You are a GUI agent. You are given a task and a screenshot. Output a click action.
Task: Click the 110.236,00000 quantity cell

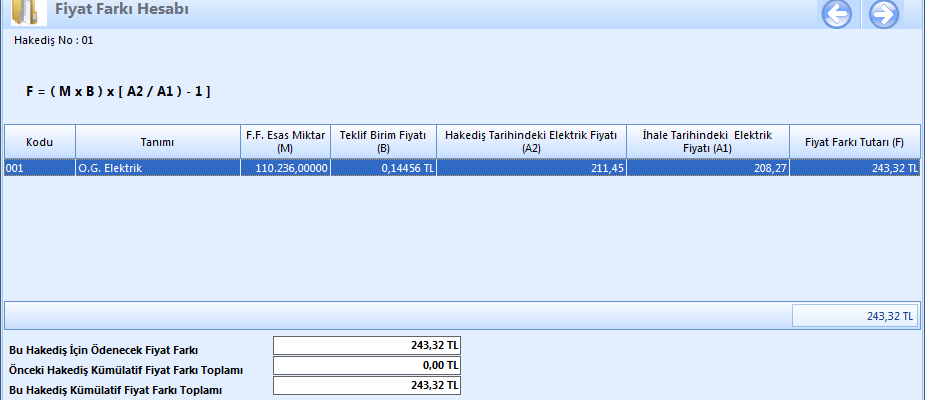pyautogui.click(x=285, y=168)
